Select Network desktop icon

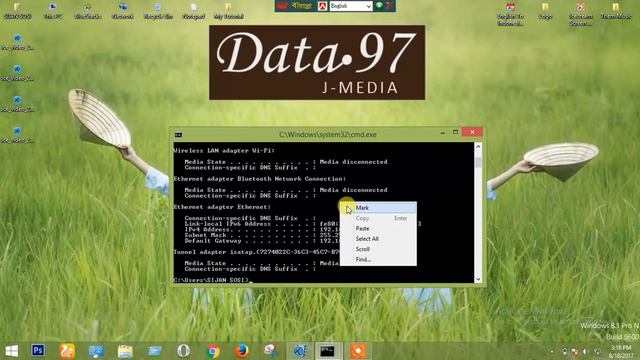122,11
